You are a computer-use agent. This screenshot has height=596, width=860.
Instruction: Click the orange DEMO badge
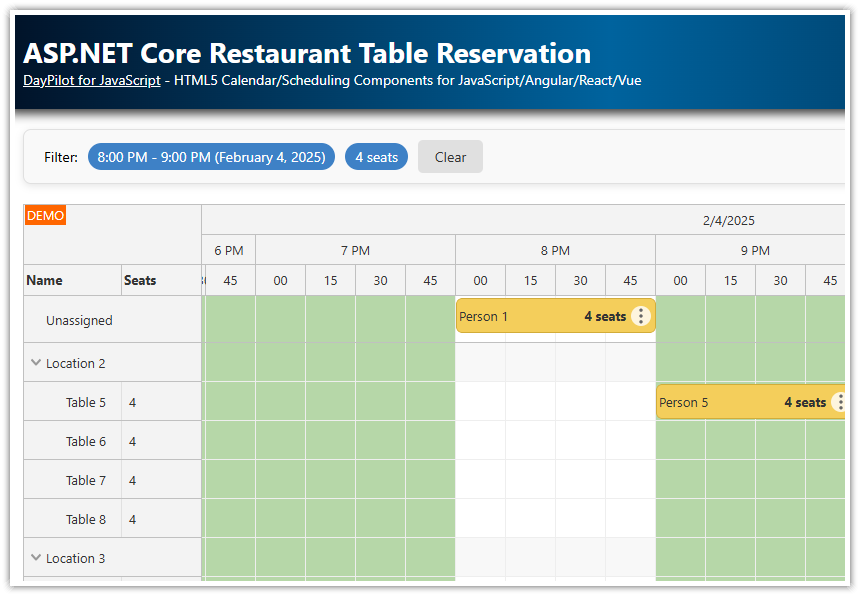(45, 215)
